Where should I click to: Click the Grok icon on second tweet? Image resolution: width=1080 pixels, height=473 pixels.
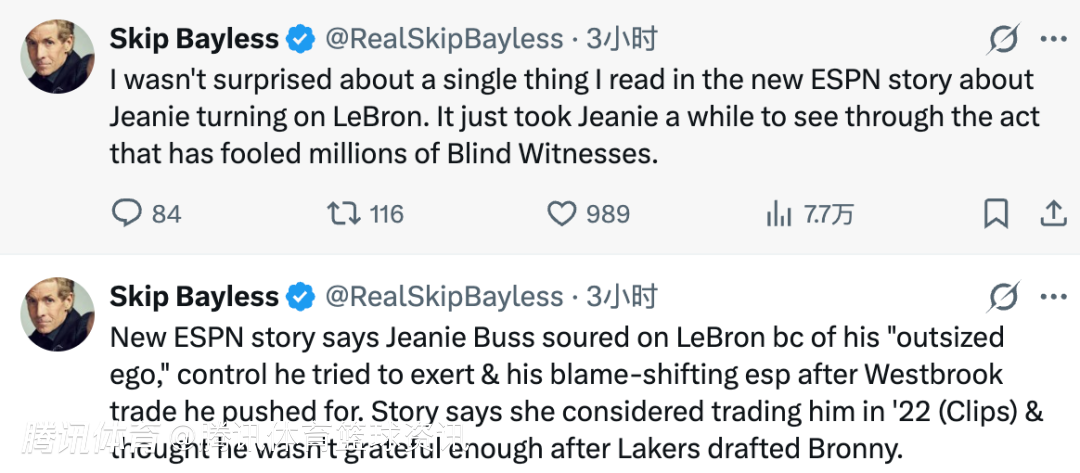(x=1002, y=297)
